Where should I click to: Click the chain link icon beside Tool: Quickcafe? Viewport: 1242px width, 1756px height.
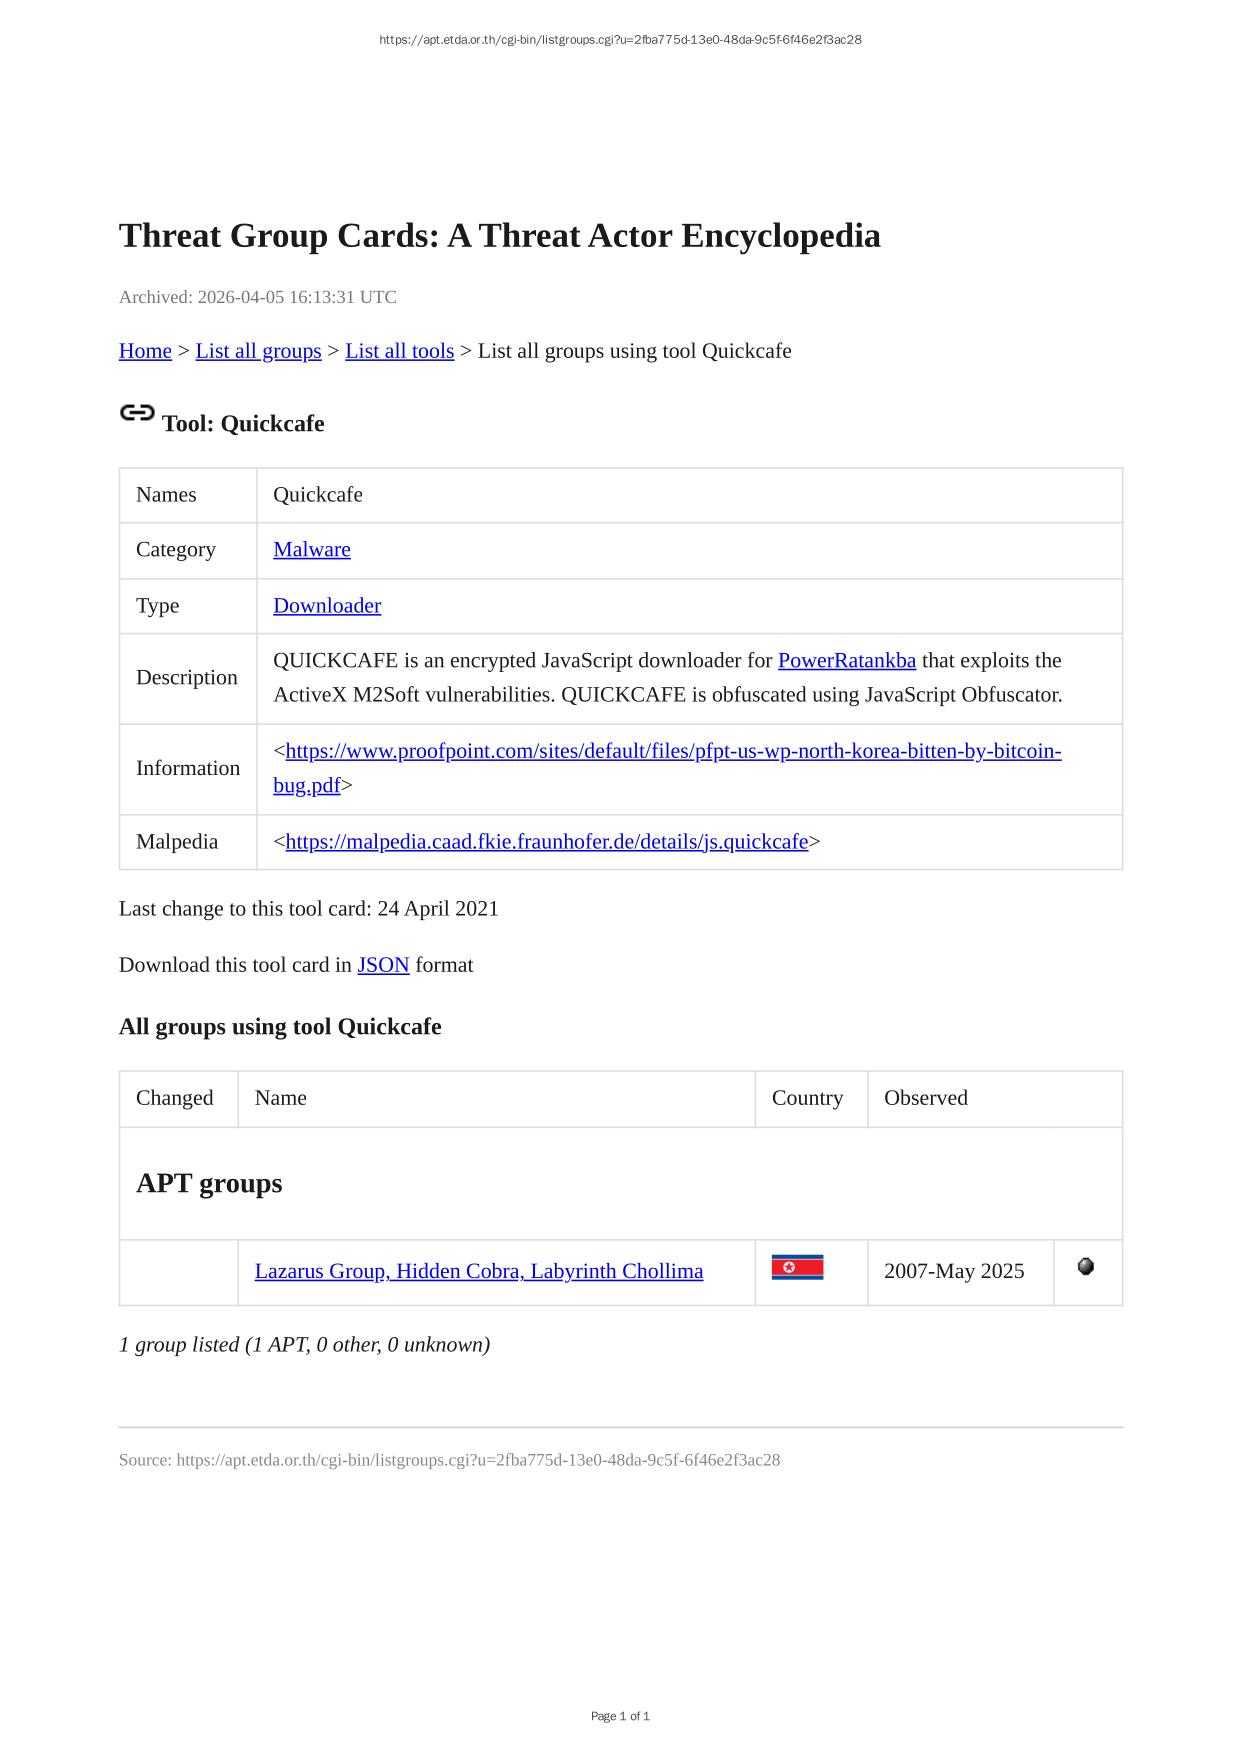[137, 413]
